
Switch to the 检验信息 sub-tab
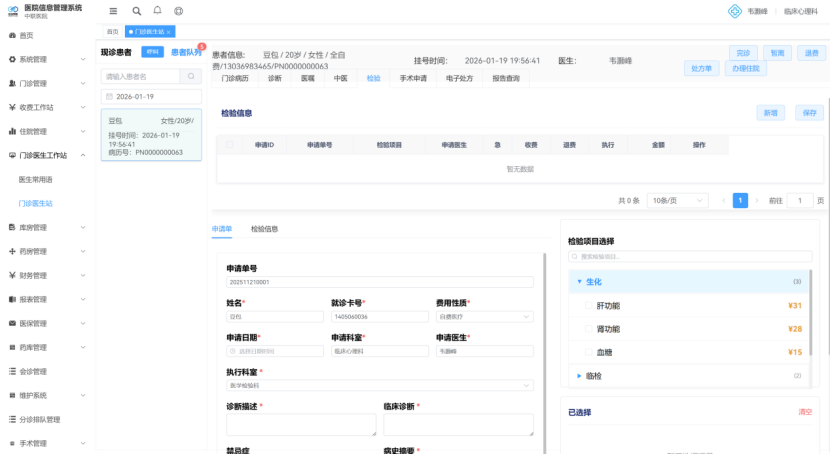click(264, 229)
